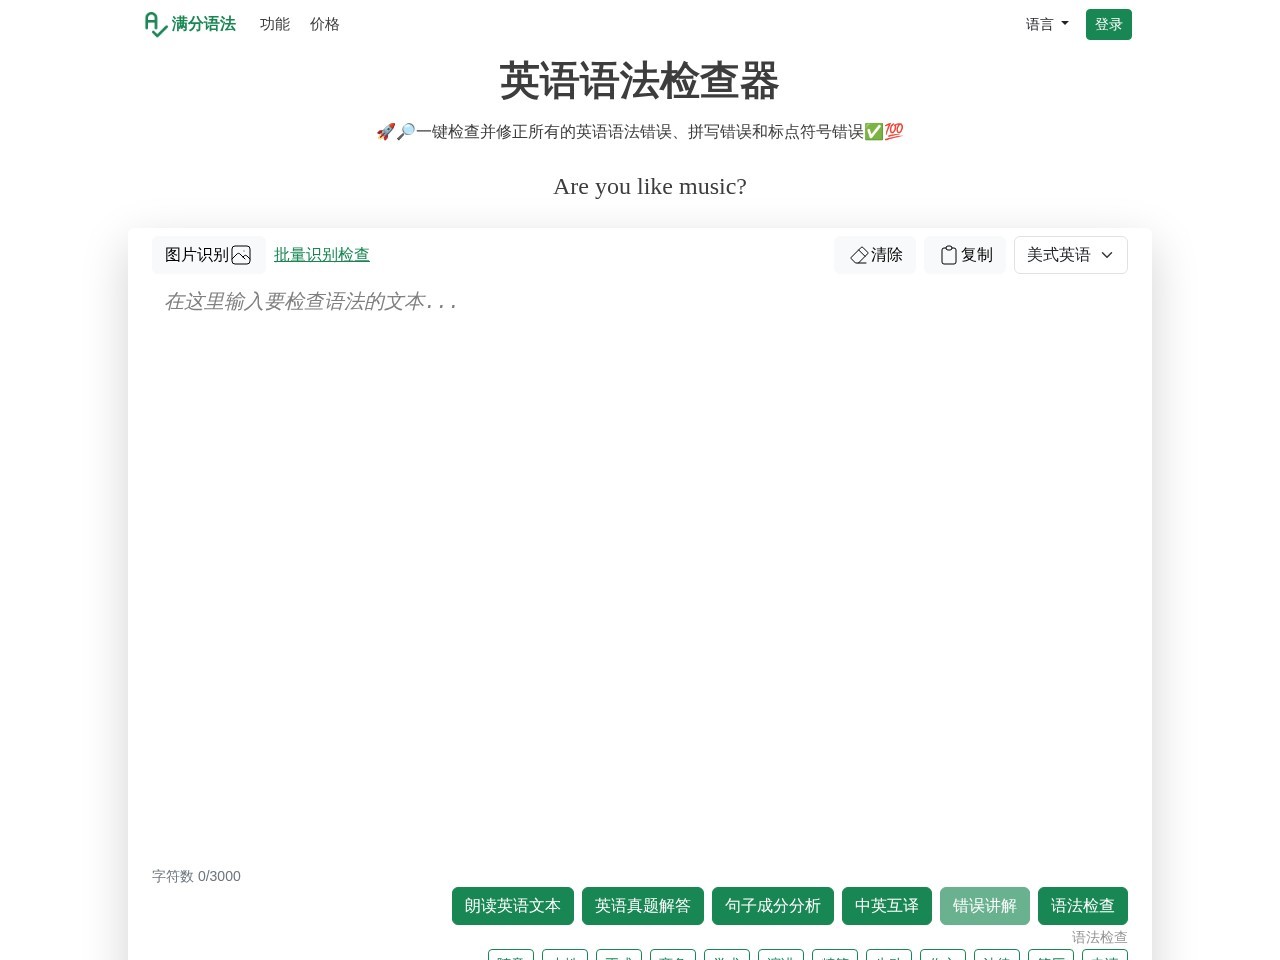Click the 登录 login button
Image resolution: width=1280 pixels, height=960 pixels.
point(1109,24)
